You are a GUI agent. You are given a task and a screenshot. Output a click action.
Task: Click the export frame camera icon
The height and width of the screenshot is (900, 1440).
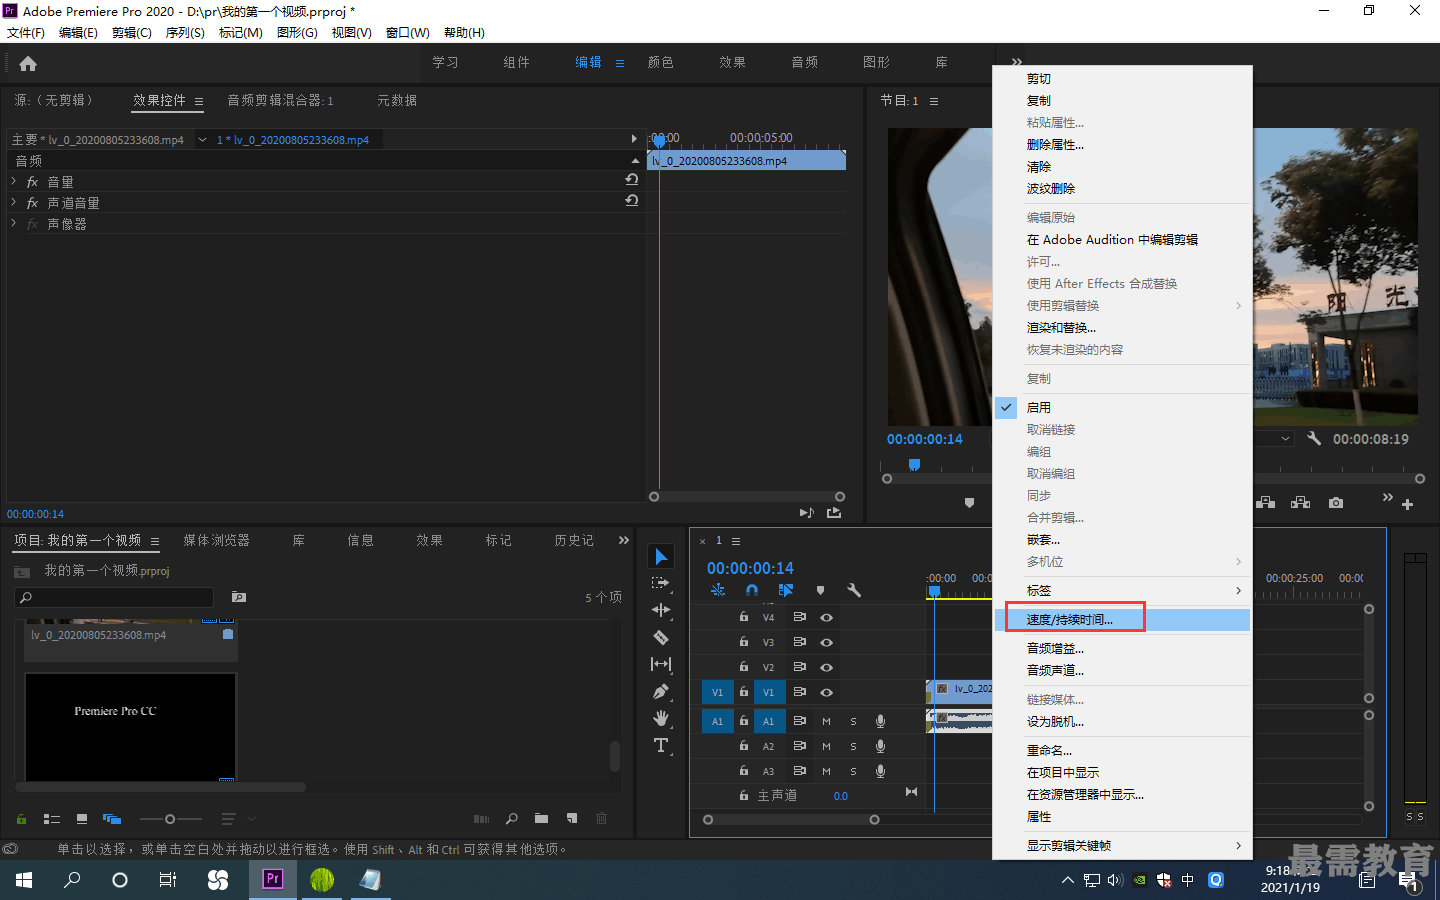(1336, 503)
